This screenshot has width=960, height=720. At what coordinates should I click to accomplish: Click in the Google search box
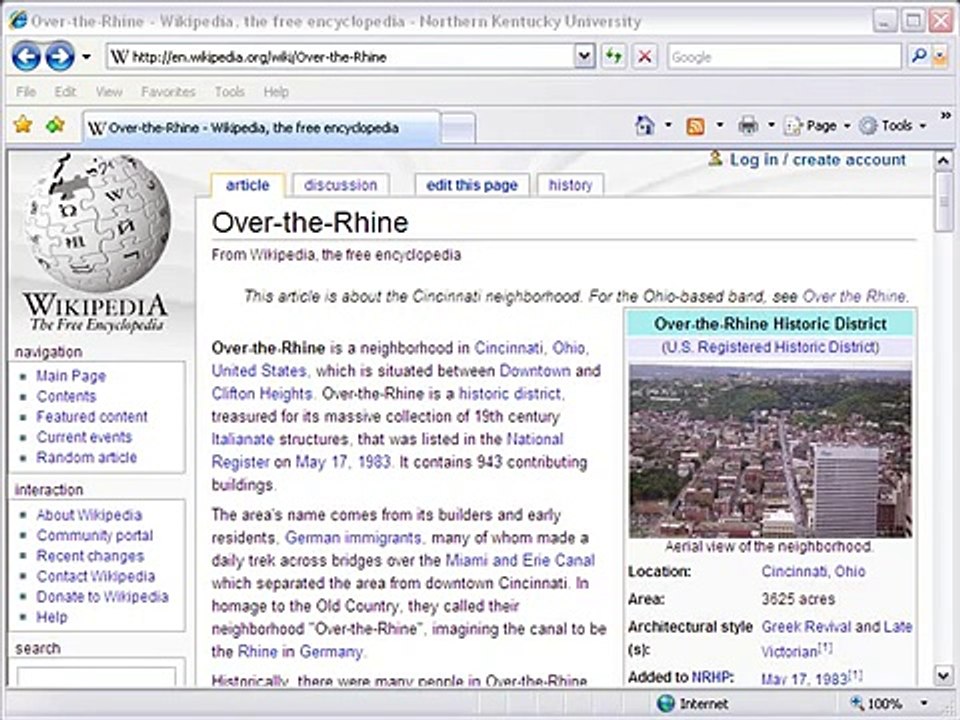coord(784,57)
